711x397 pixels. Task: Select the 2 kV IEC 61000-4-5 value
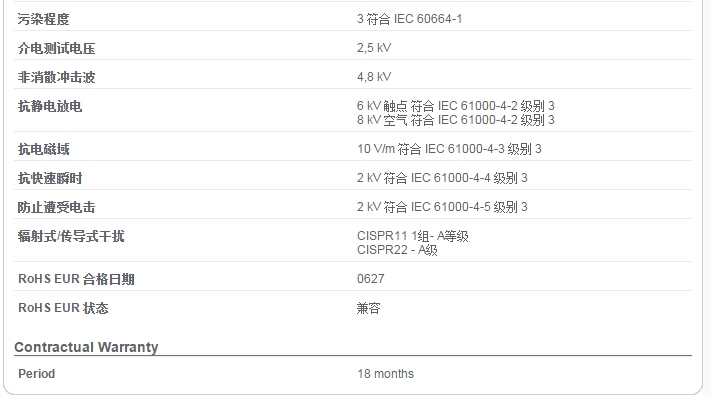coord(442,207)
